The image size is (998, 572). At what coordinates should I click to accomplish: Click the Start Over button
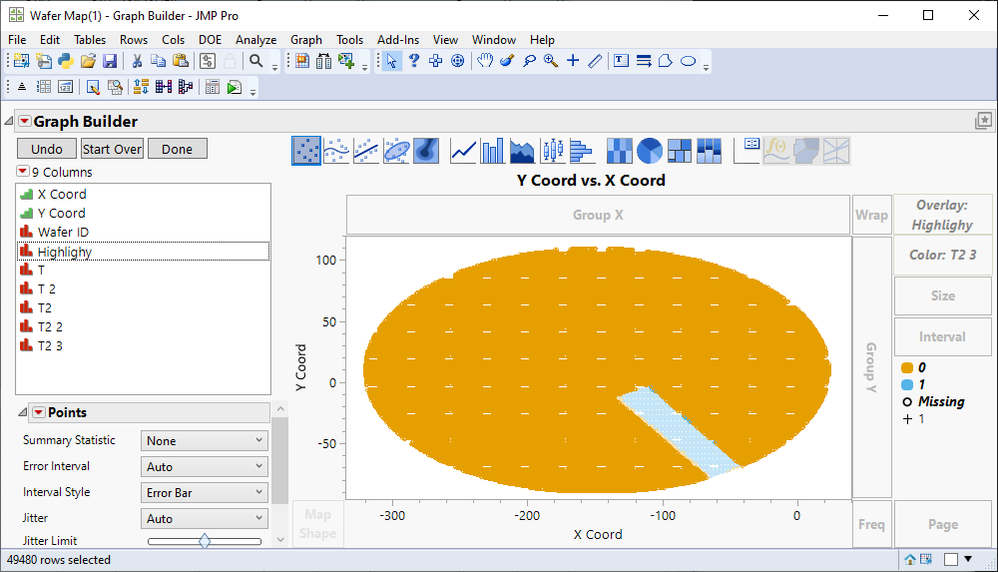coord(112,149)
